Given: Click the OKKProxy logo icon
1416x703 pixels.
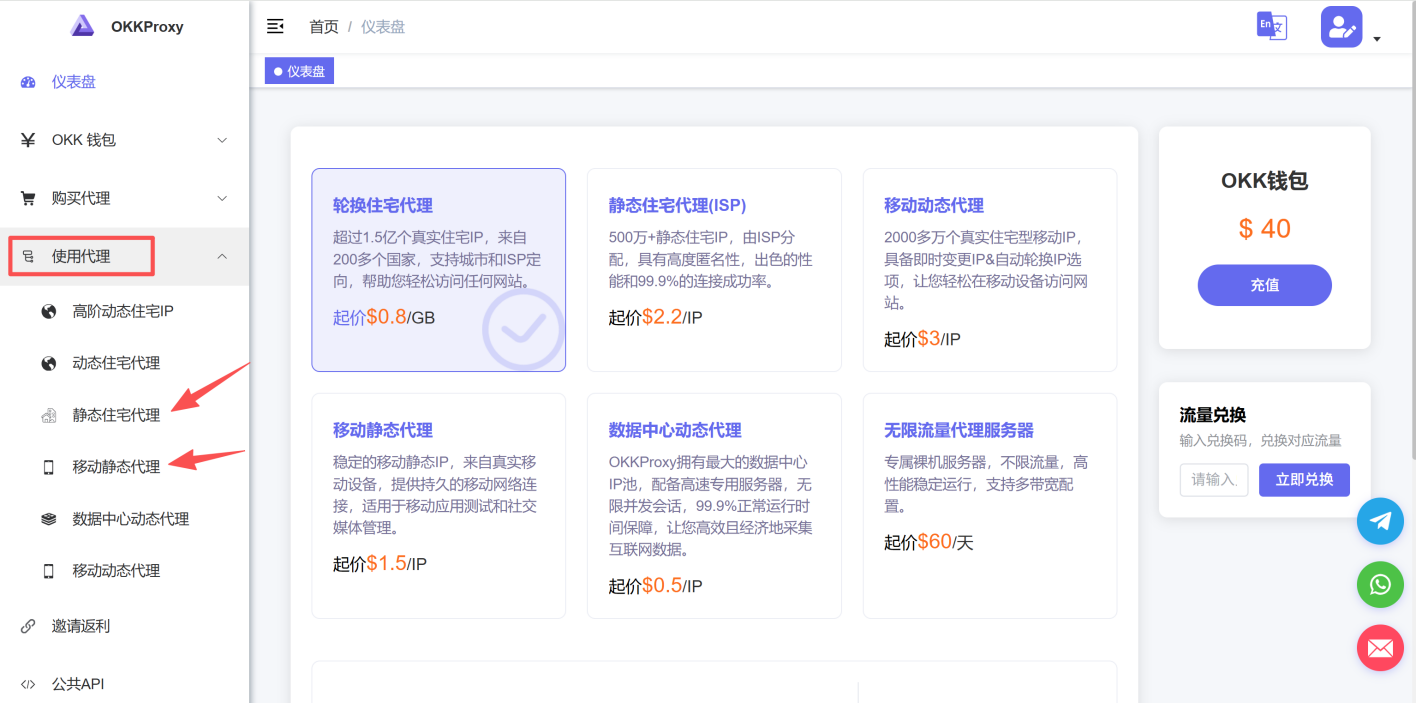Looking at the screenshot, I should [83, 26].
